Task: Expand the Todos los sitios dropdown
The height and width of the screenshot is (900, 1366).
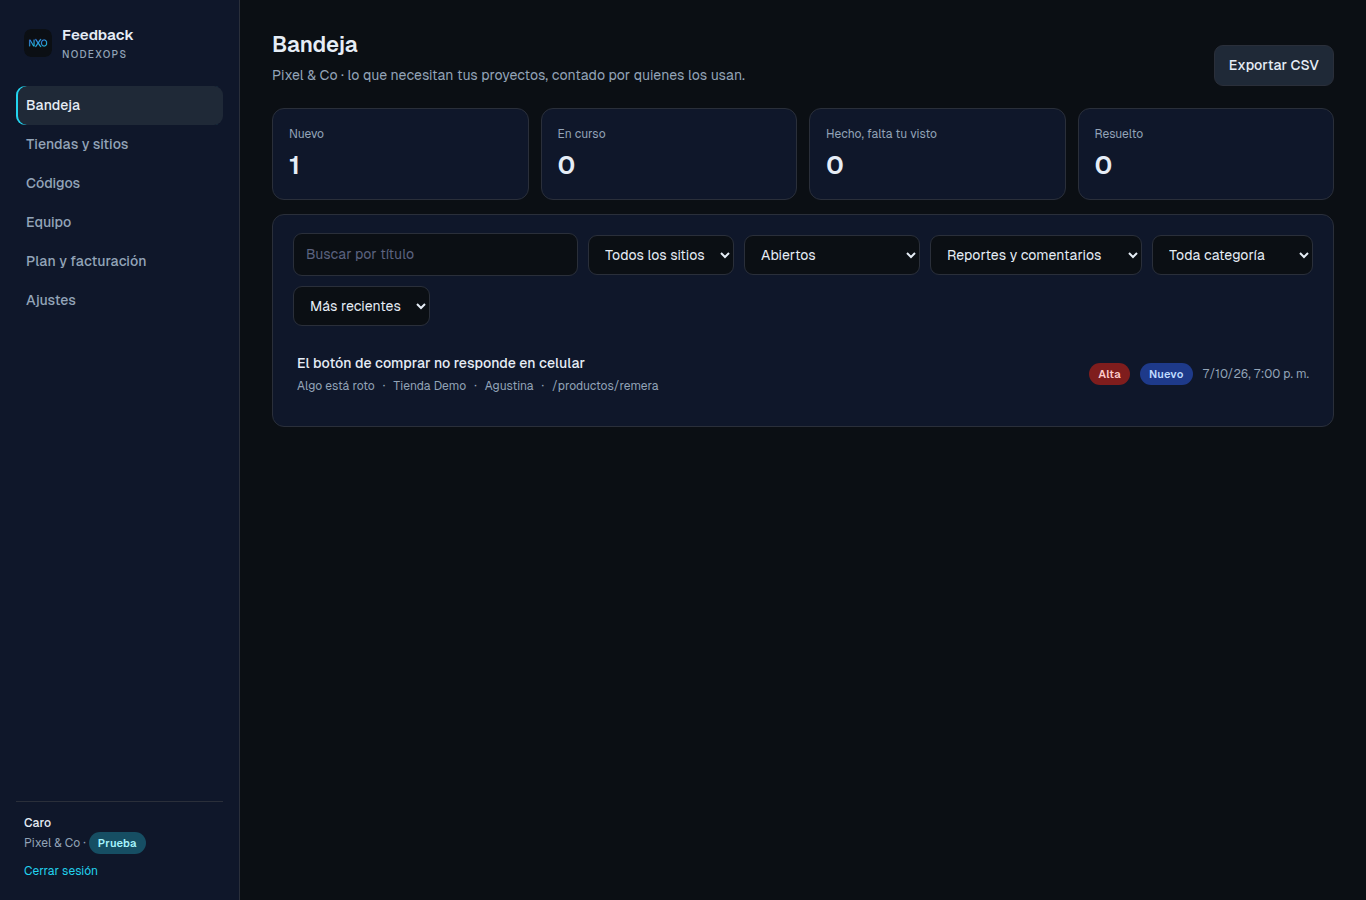Action: [x=661, y=255]
